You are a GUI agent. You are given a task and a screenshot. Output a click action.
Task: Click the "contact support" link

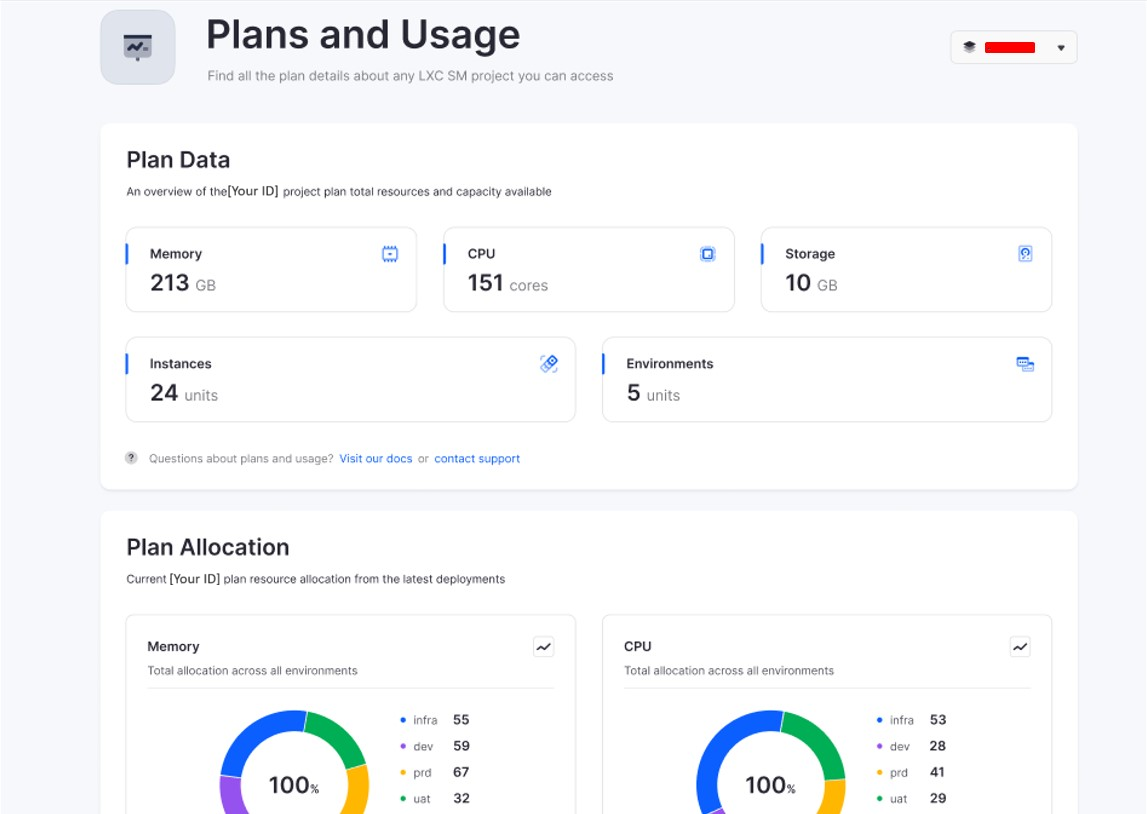(x=477, y=459)
